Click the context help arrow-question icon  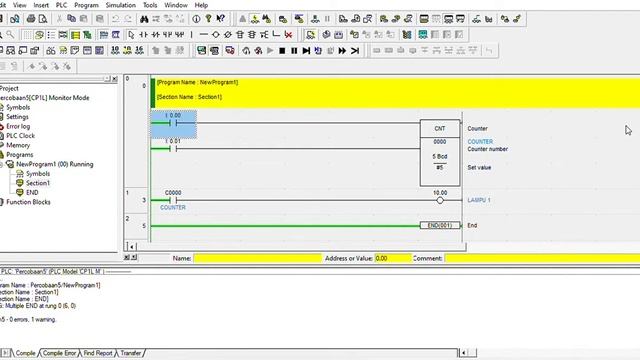click(x=220, y=19)
